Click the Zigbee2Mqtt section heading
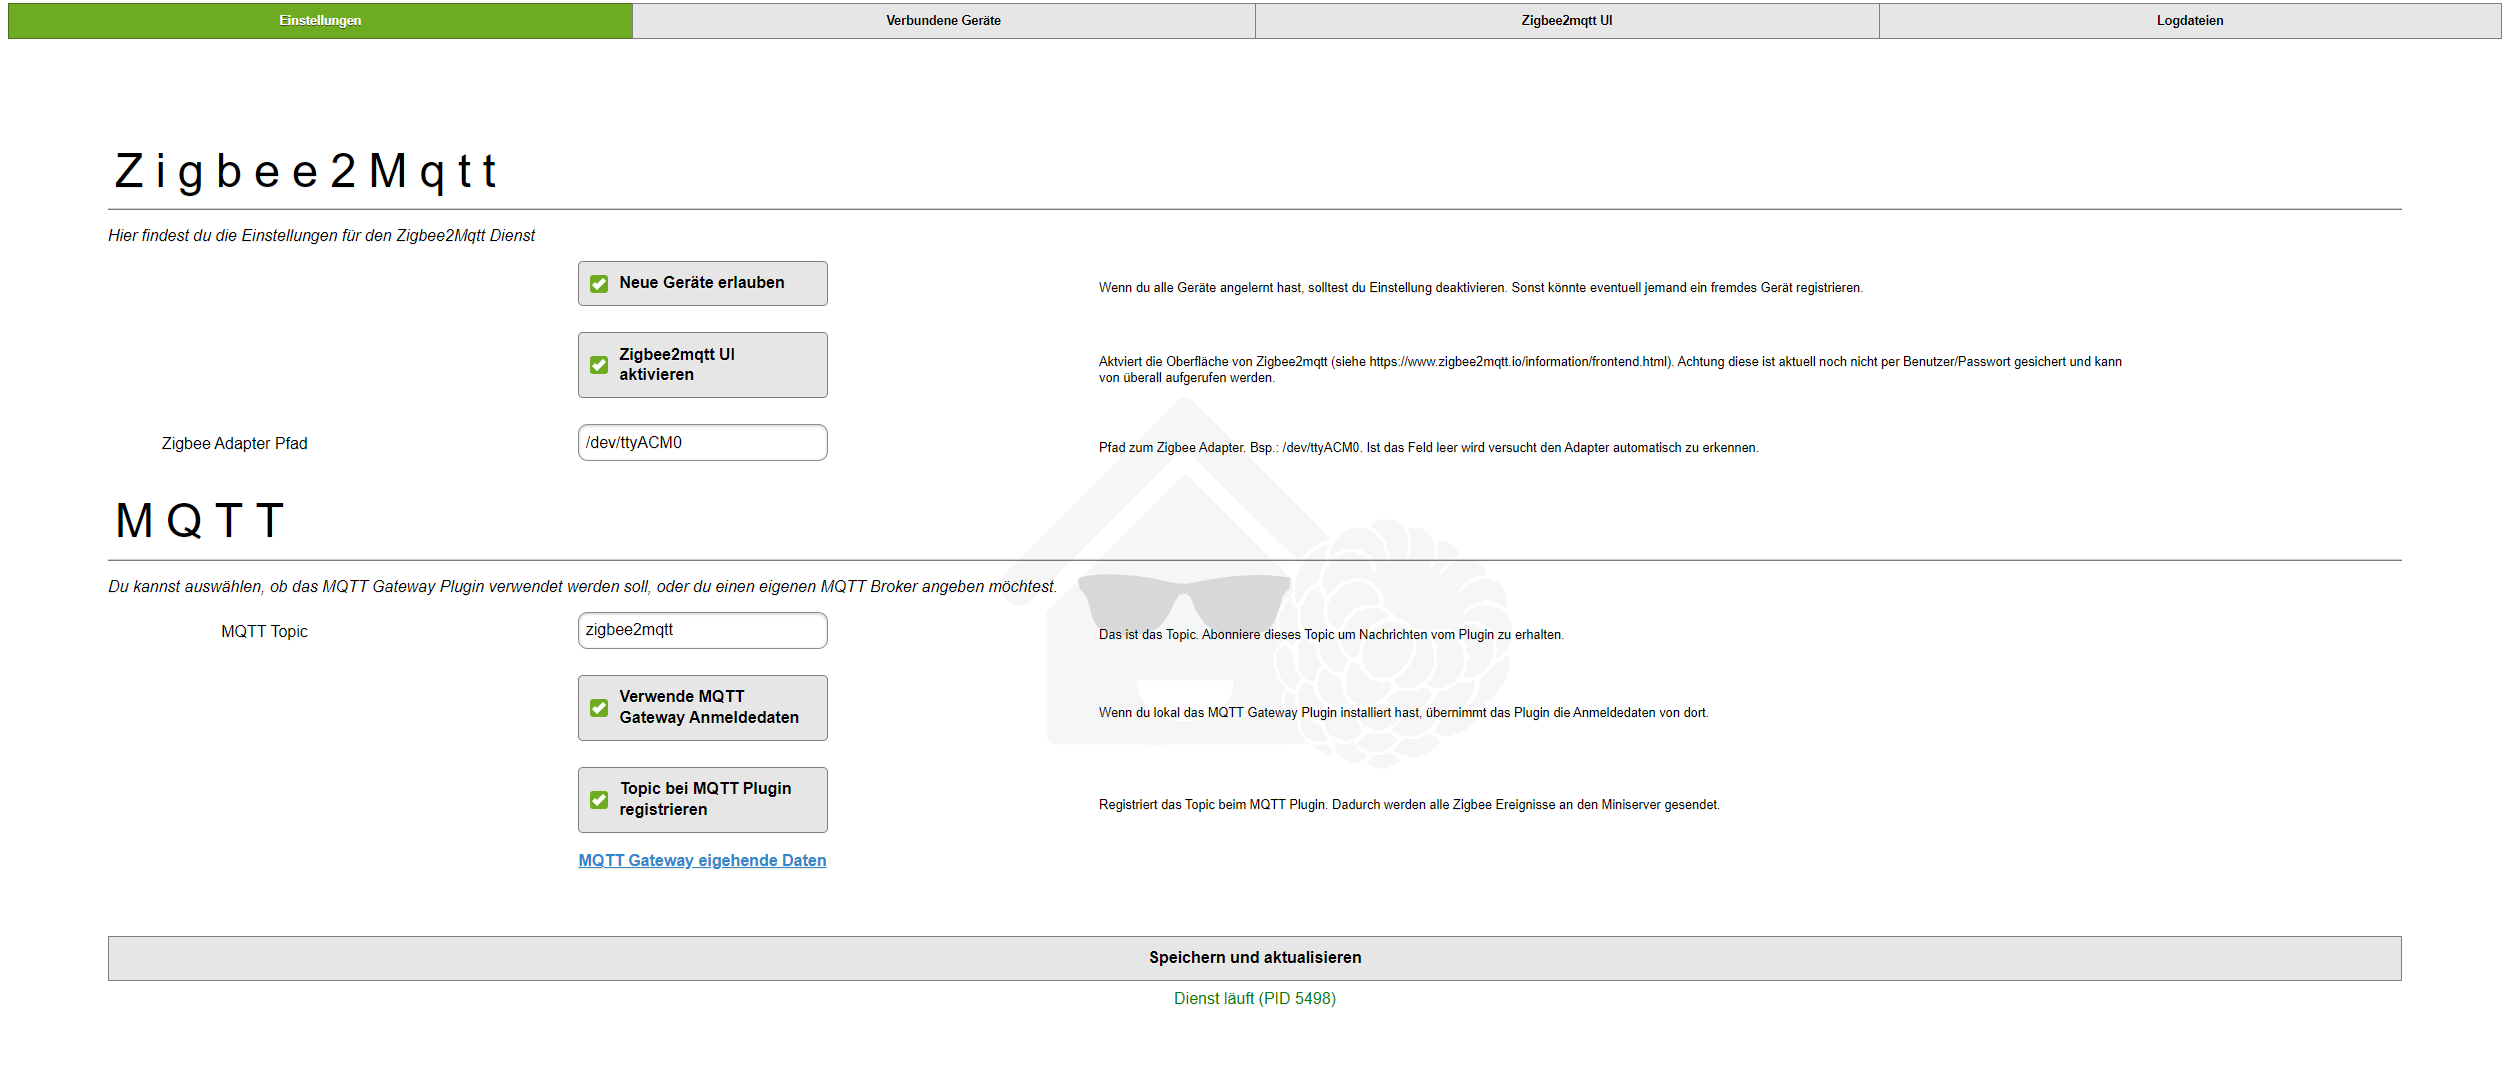 click(306, 171)
